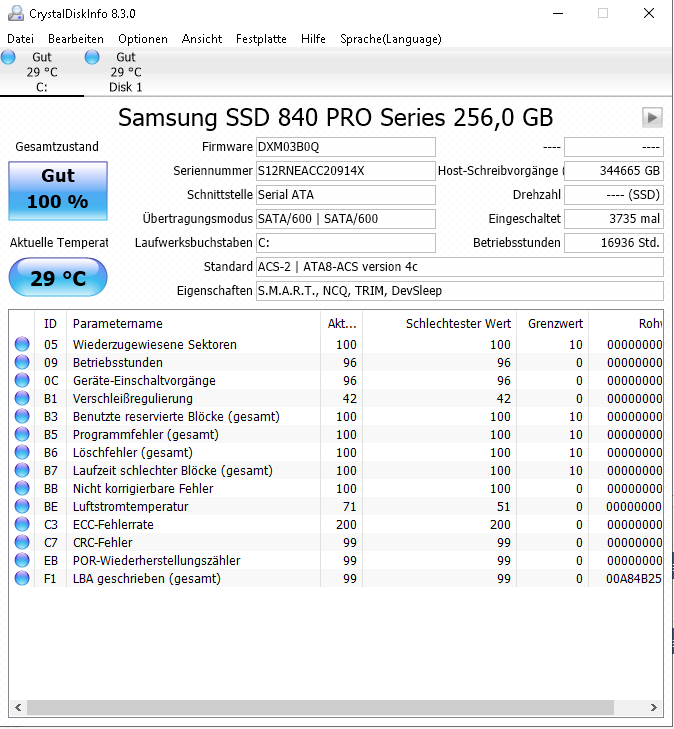Open the Bearbeiten menu

76,39
